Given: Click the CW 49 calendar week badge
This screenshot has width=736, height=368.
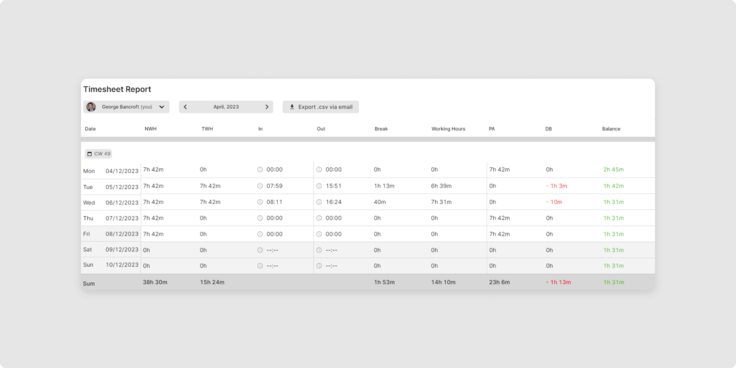Looking at the screenshot, I should (99, 154).
